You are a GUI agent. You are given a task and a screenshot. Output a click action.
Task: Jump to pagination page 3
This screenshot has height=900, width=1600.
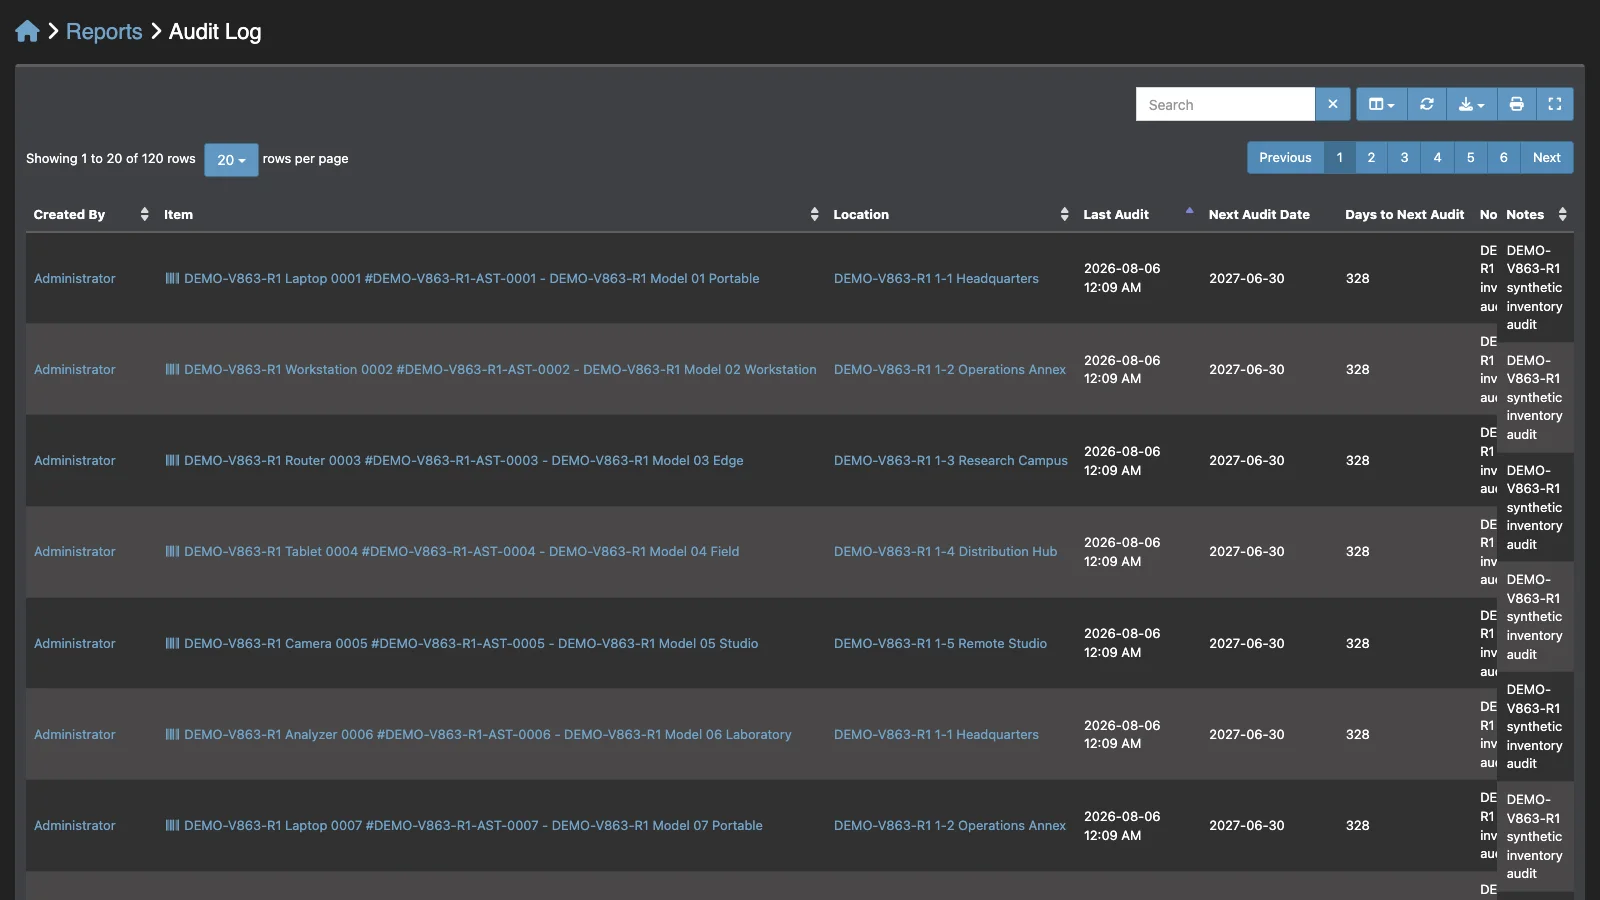(x=1404, y=158)
